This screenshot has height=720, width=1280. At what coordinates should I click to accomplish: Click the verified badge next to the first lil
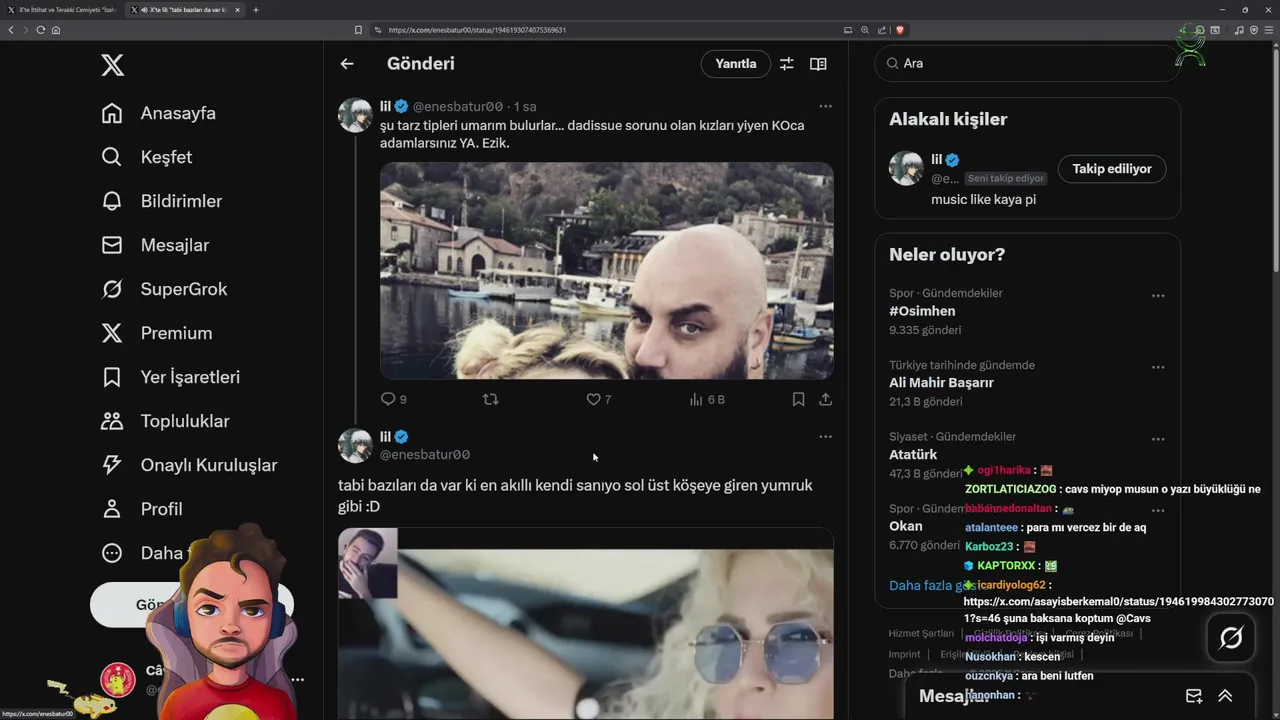click(x=401, y=106)
